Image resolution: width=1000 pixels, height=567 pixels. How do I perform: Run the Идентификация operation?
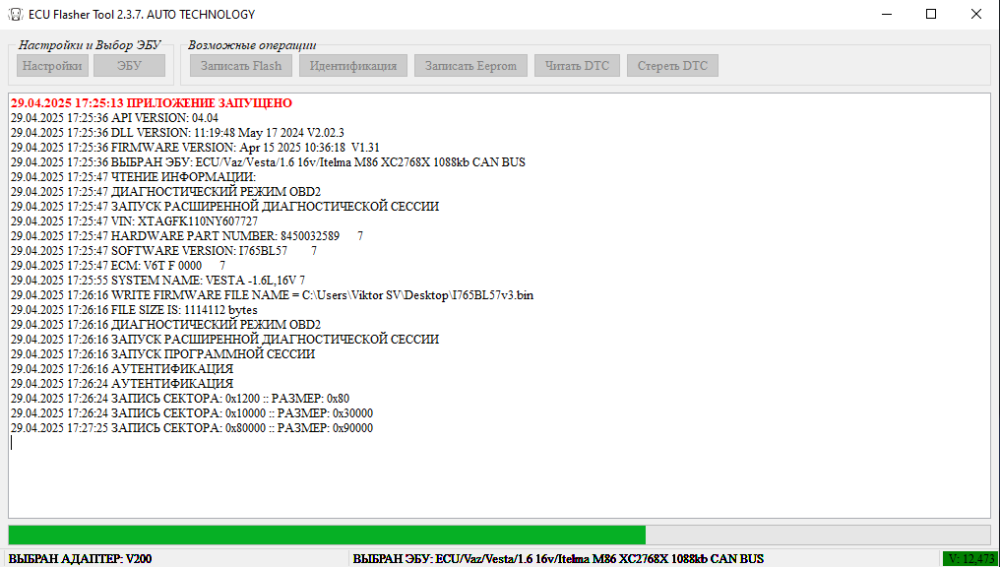click(353, 66)
